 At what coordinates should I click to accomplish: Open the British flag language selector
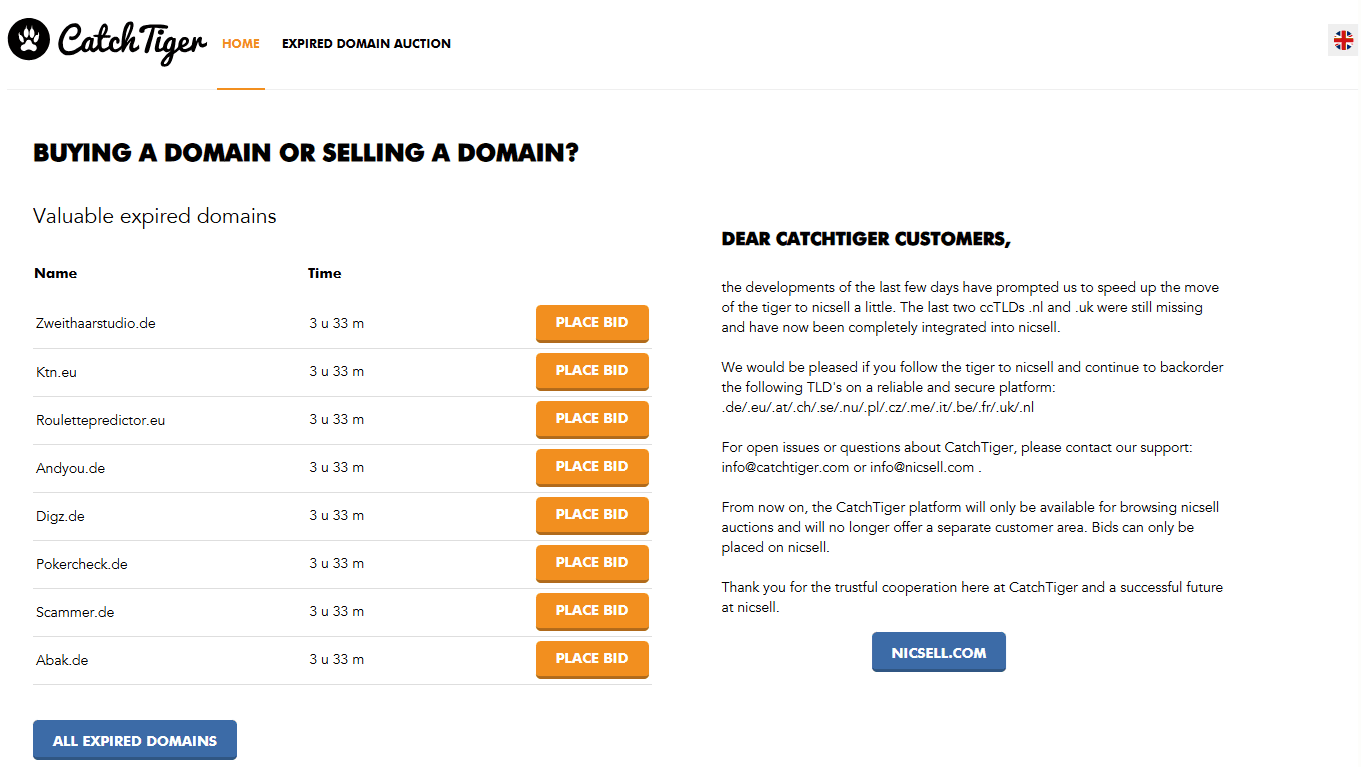pos(1344,40)
